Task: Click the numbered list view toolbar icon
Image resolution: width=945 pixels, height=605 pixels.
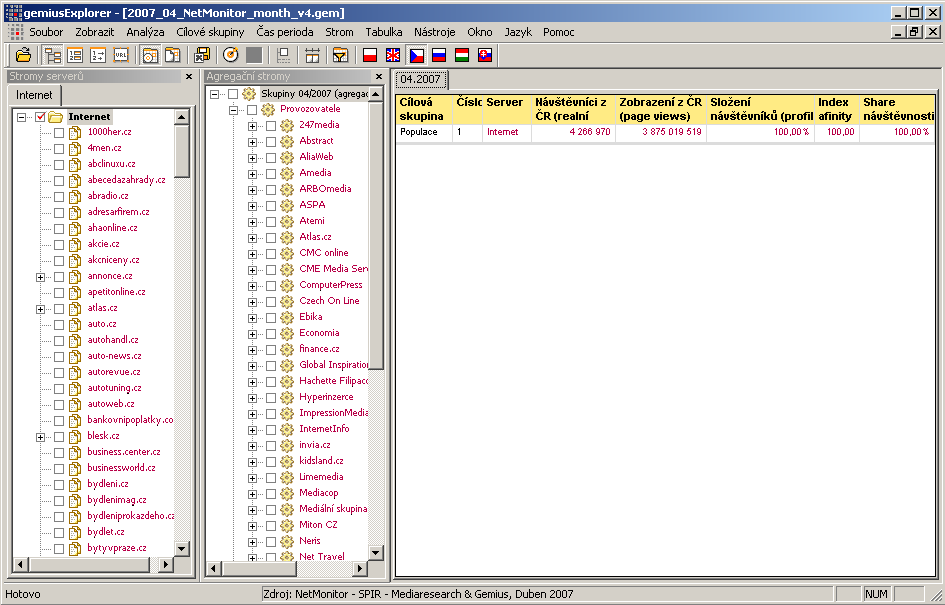Action: click(75, 55)
